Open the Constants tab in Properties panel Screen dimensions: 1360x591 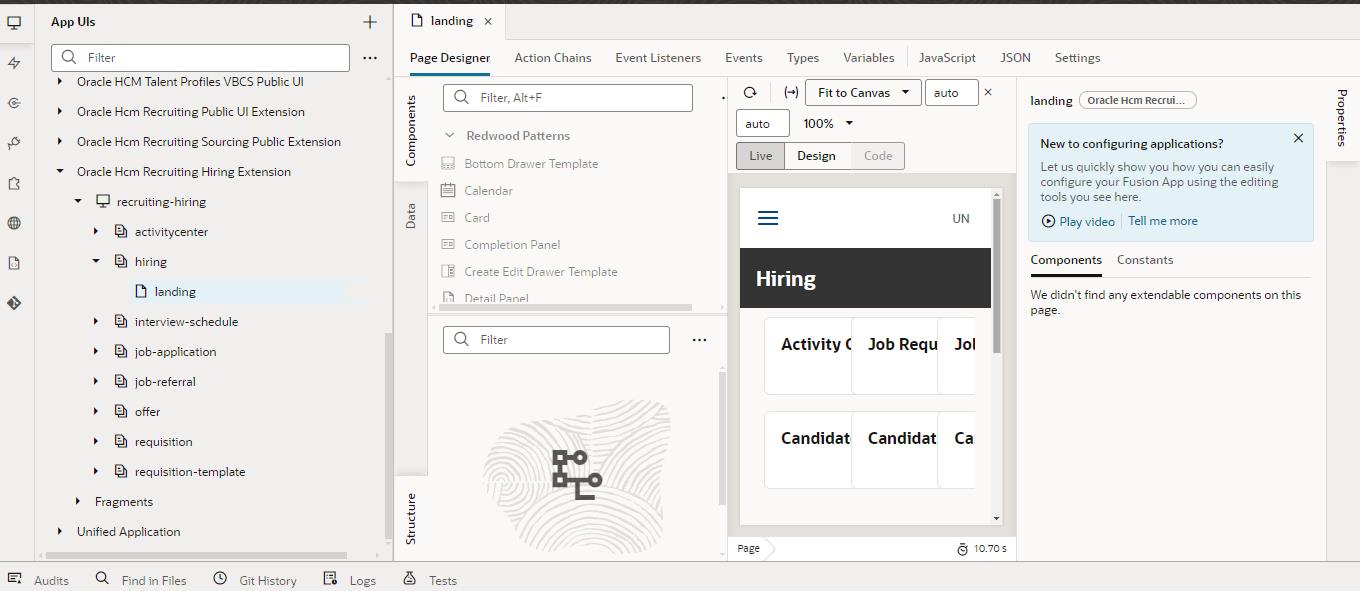[1144, 259]
